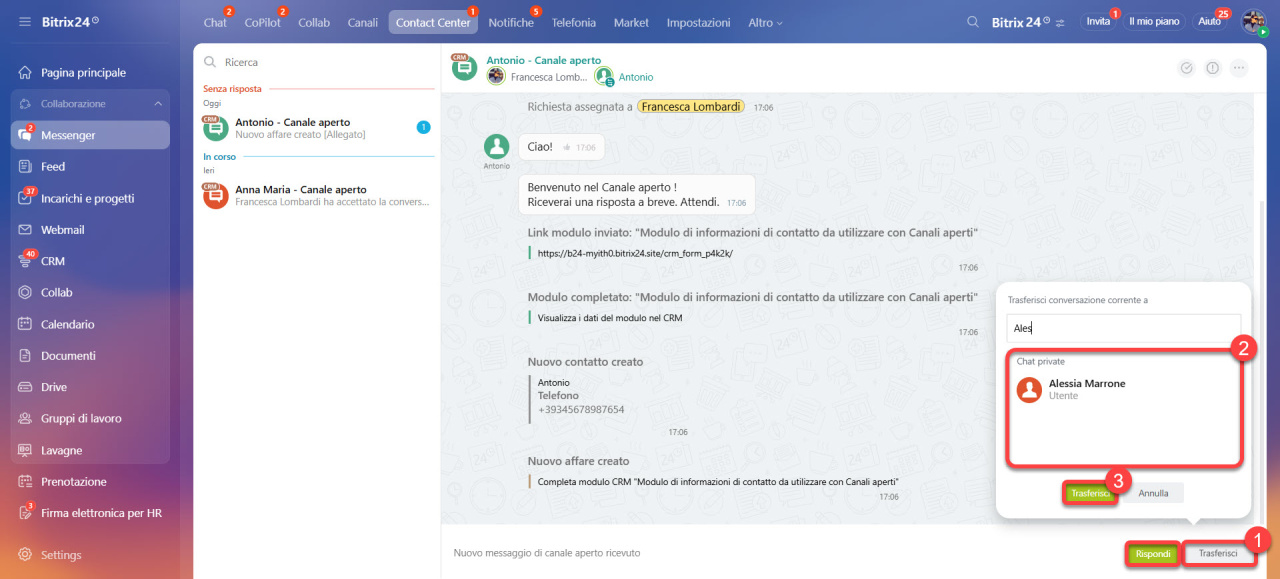Go to Feed in the sidebar

[90, 167]
